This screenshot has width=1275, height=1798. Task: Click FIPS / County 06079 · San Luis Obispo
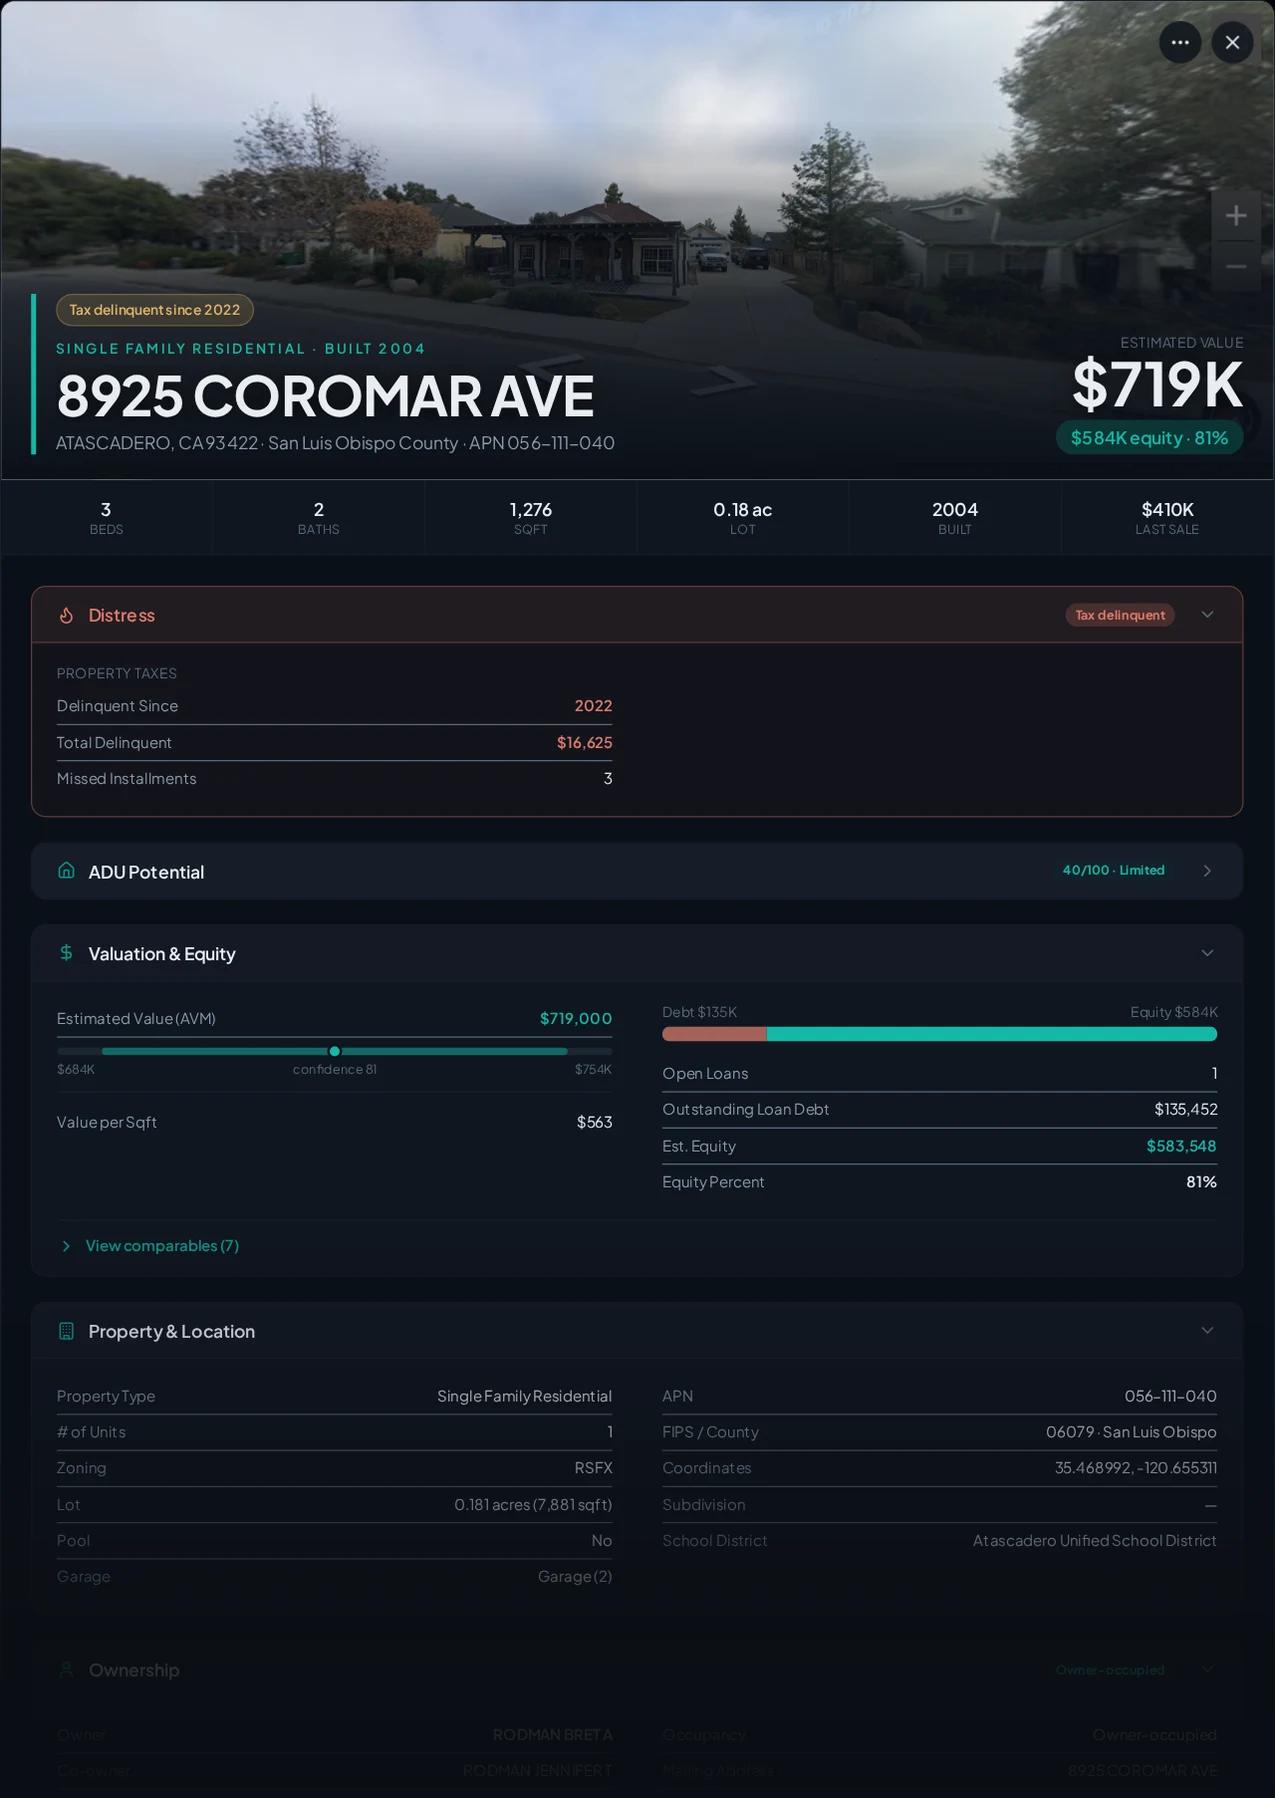[x=1131, y=1432]
